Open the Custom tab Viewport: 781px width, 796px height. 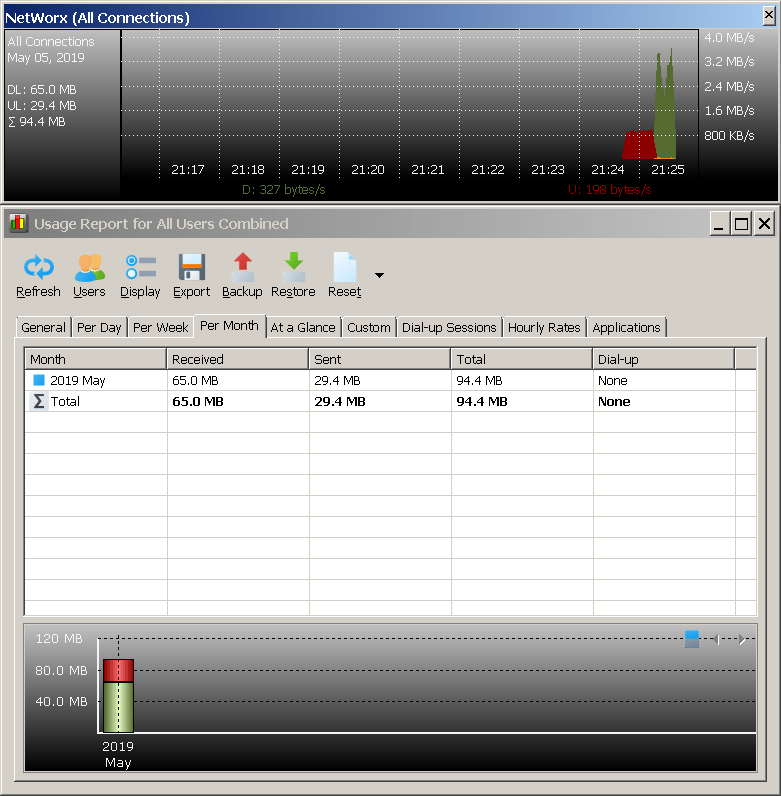pyautogui.click(x=369, y=327)
